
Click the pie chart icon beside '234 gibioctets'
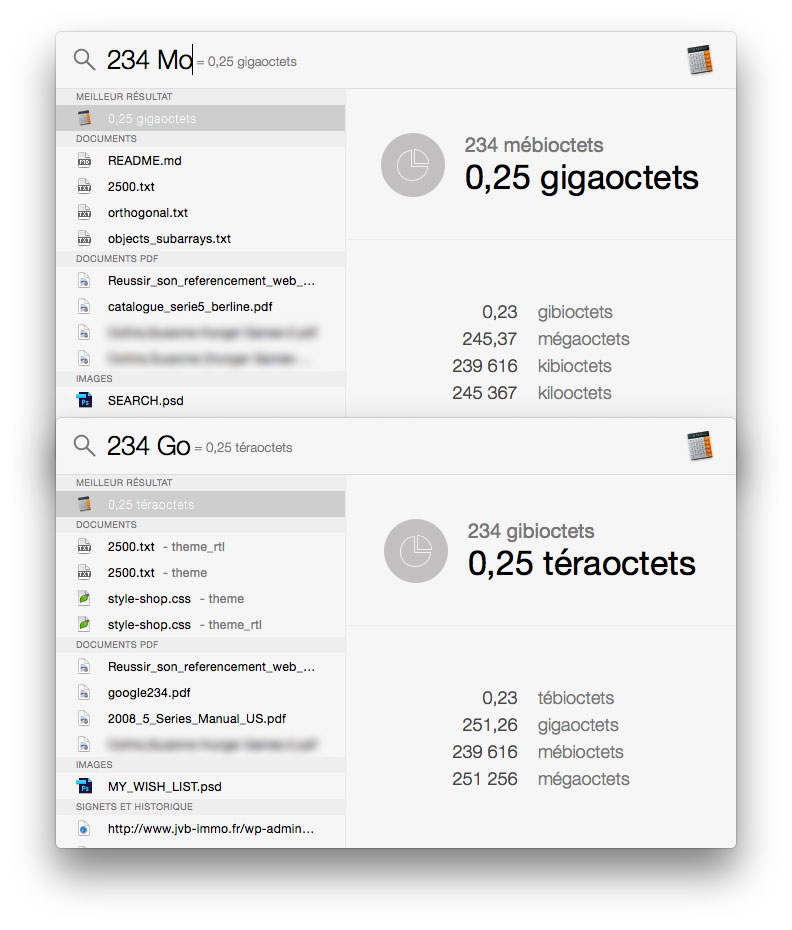pyautogui.click(x=416, y=551)
